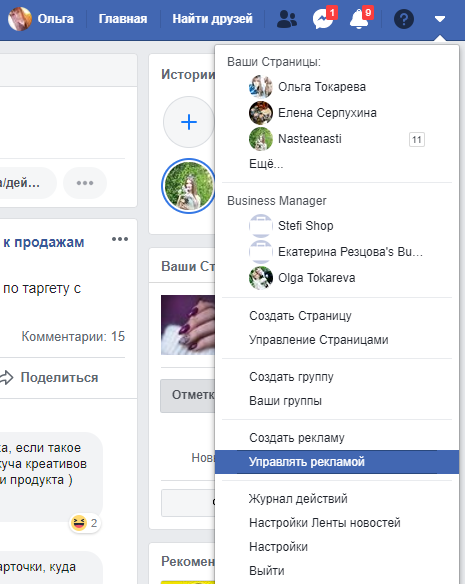Open notifications bell with 9 alerts
This screenshot has width=465, height=584.
click(x=360, y=19)
